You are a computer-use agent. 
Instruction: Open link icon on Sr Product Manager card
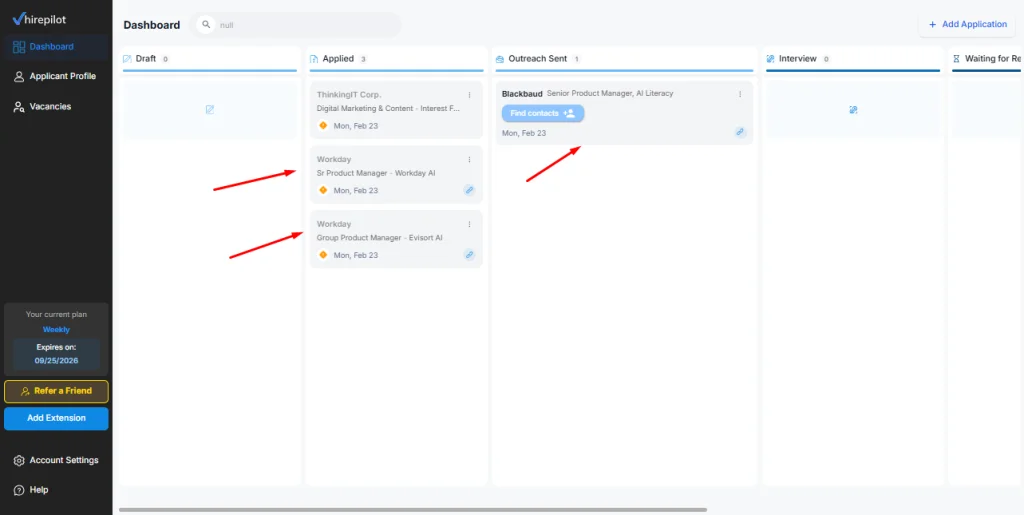click(469, 191)
